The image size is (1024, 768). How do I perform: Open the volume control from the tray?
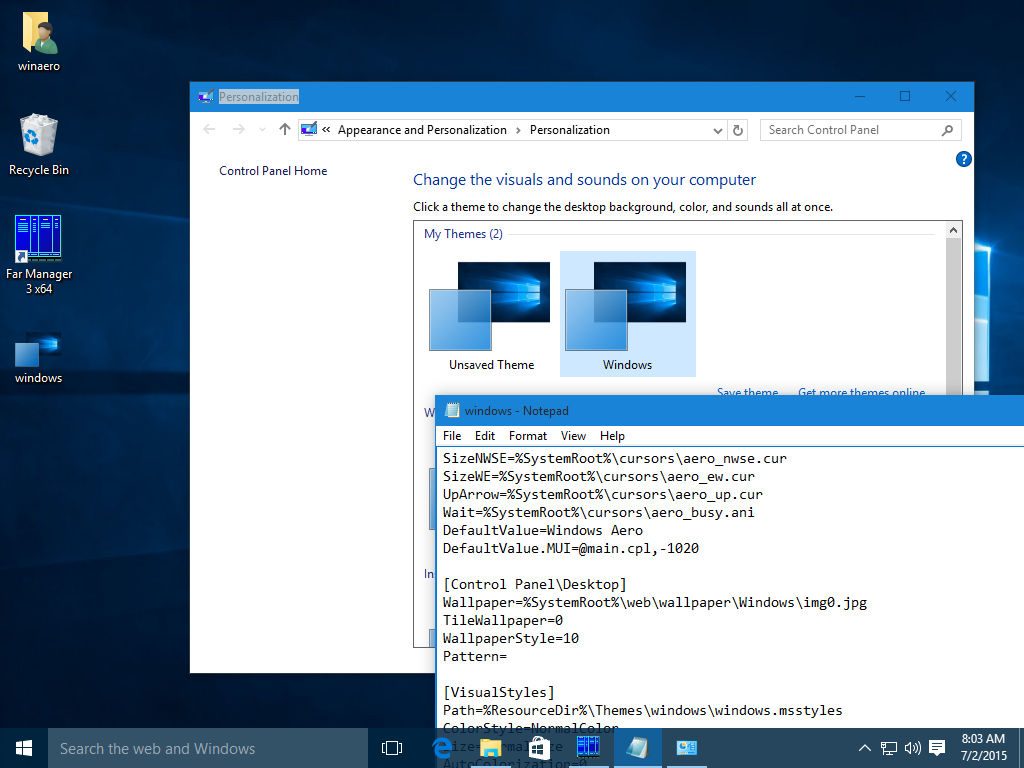911,747
